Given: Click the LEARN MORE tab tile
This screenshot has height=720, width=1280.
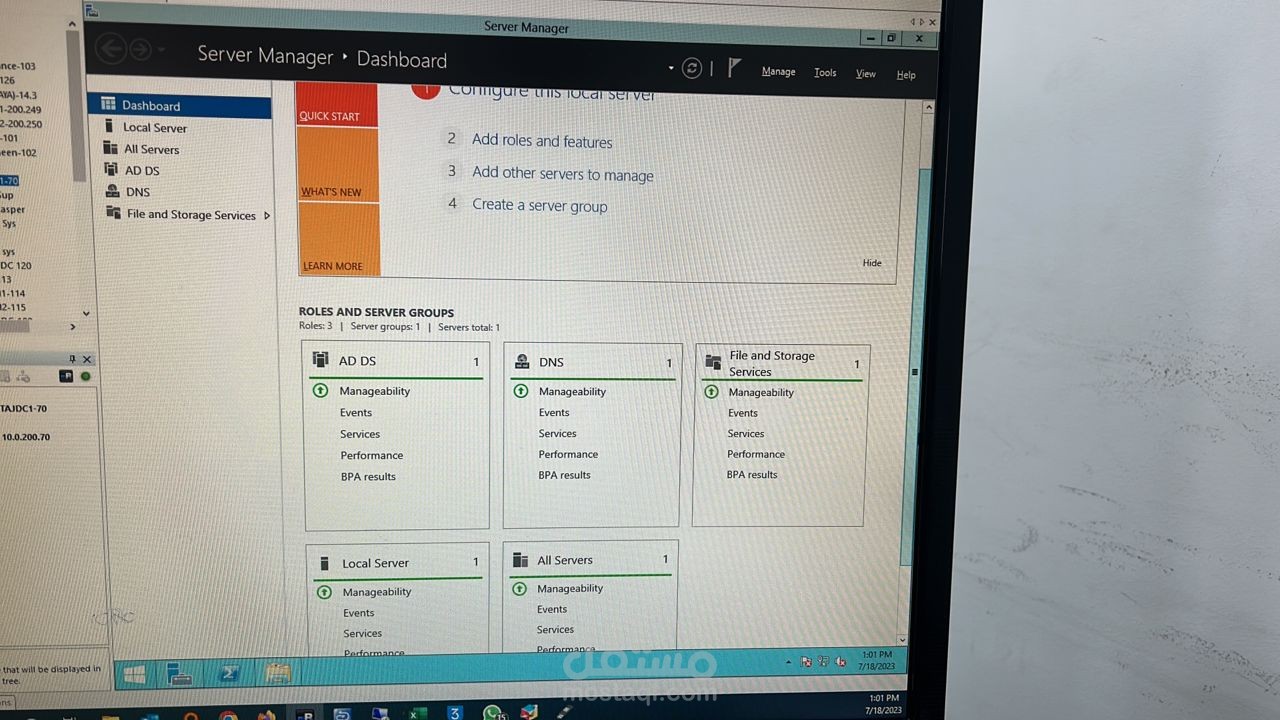Looking at the screenshot, I should click(340, 240).
